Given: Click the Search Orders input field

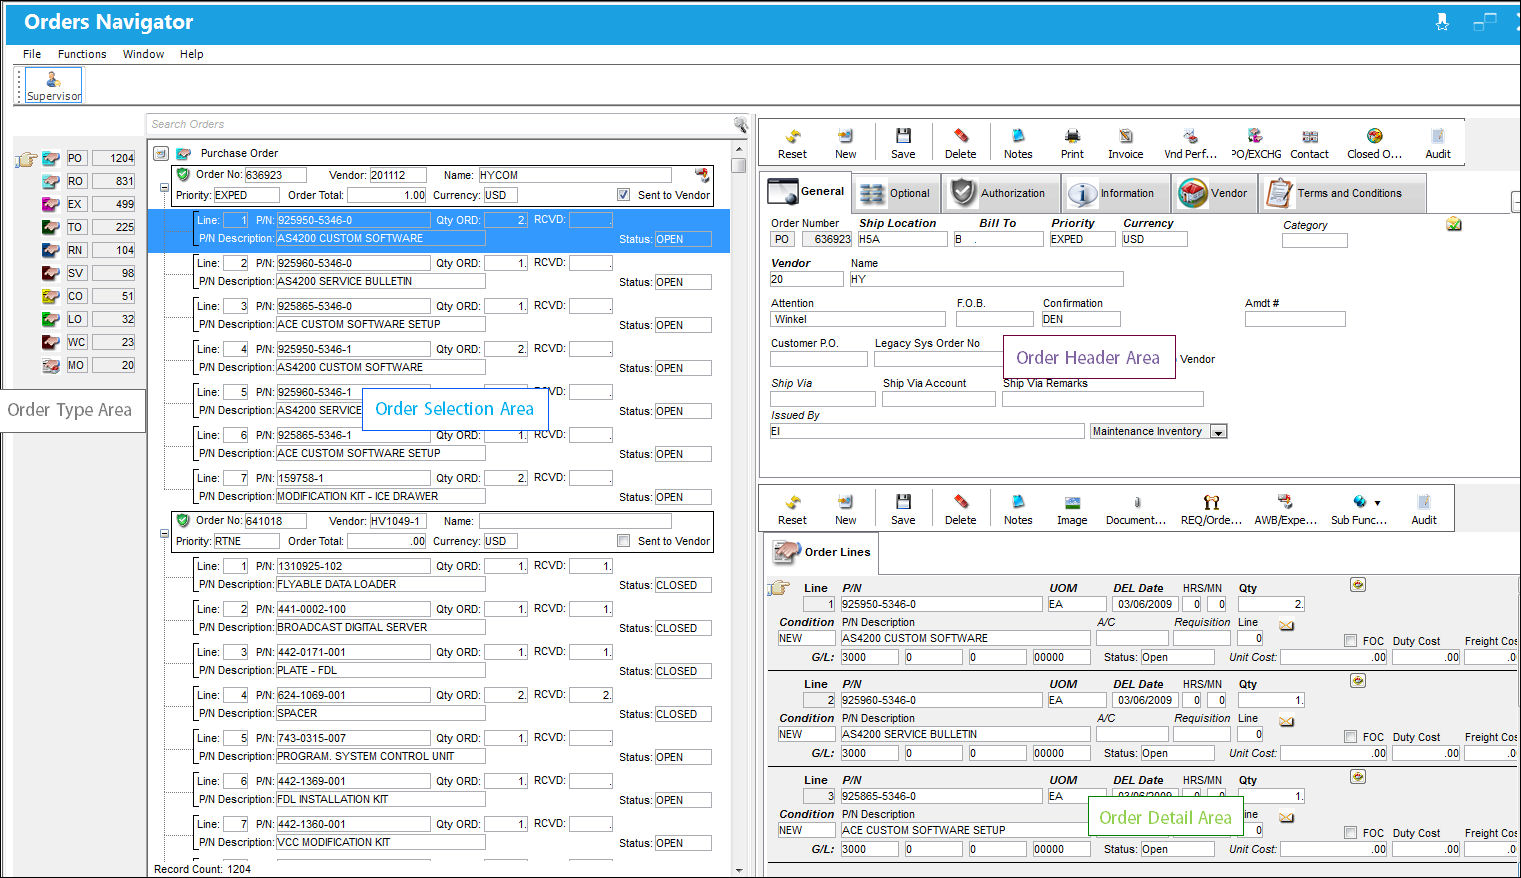Looking at the screenshot, I should [x=440, y=125].
